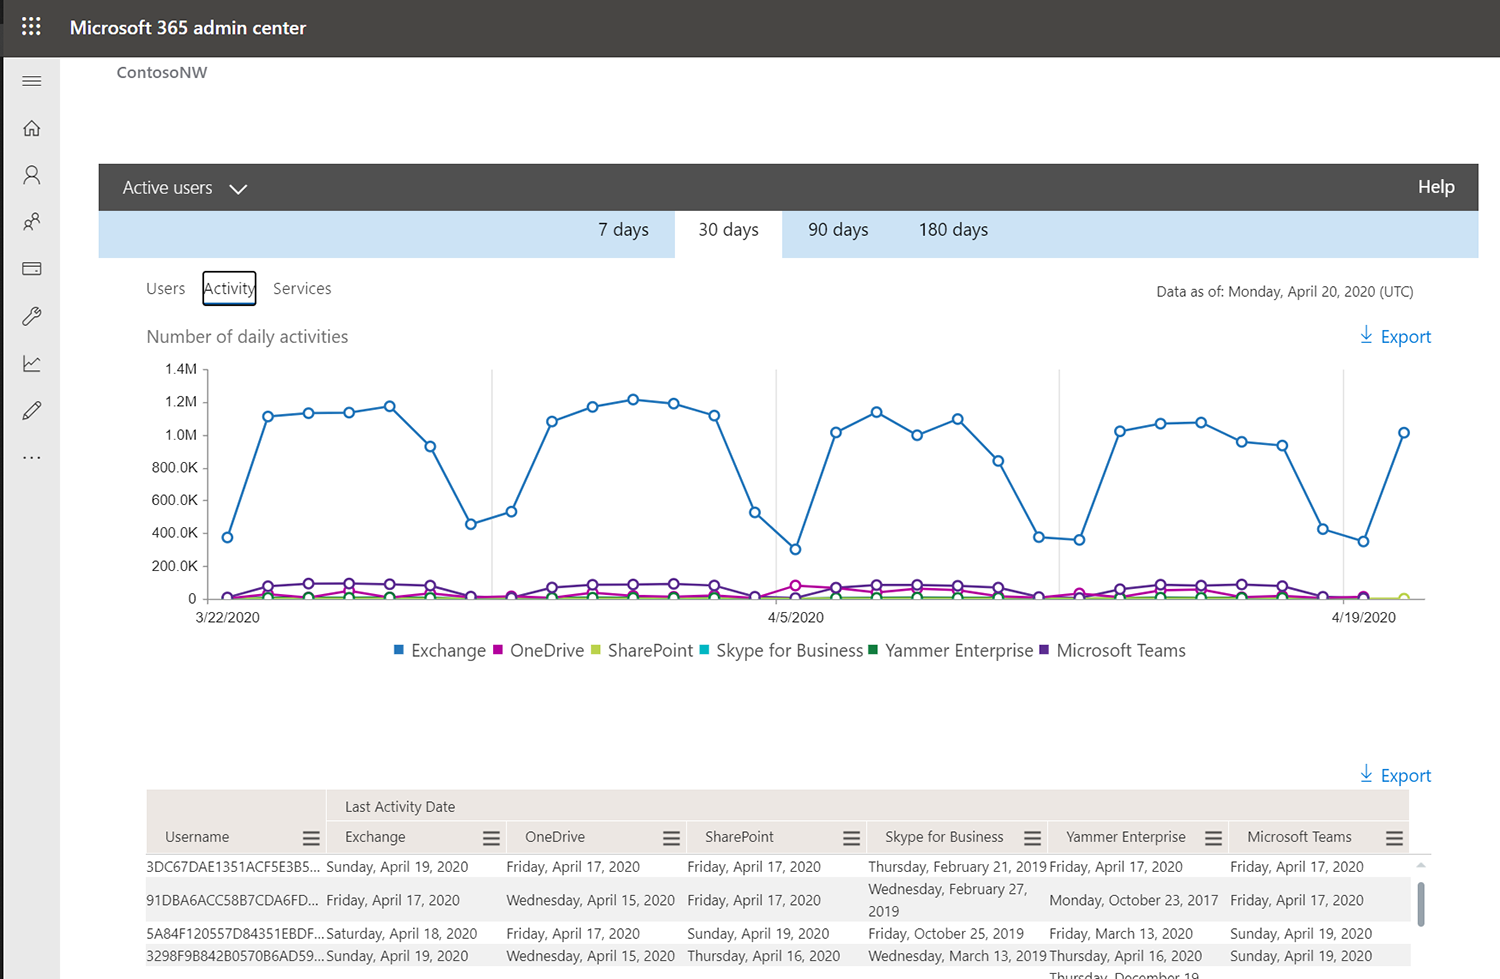Click the Data as of date text
This screenshot has width=1500, height=979.
point(1285,292)
